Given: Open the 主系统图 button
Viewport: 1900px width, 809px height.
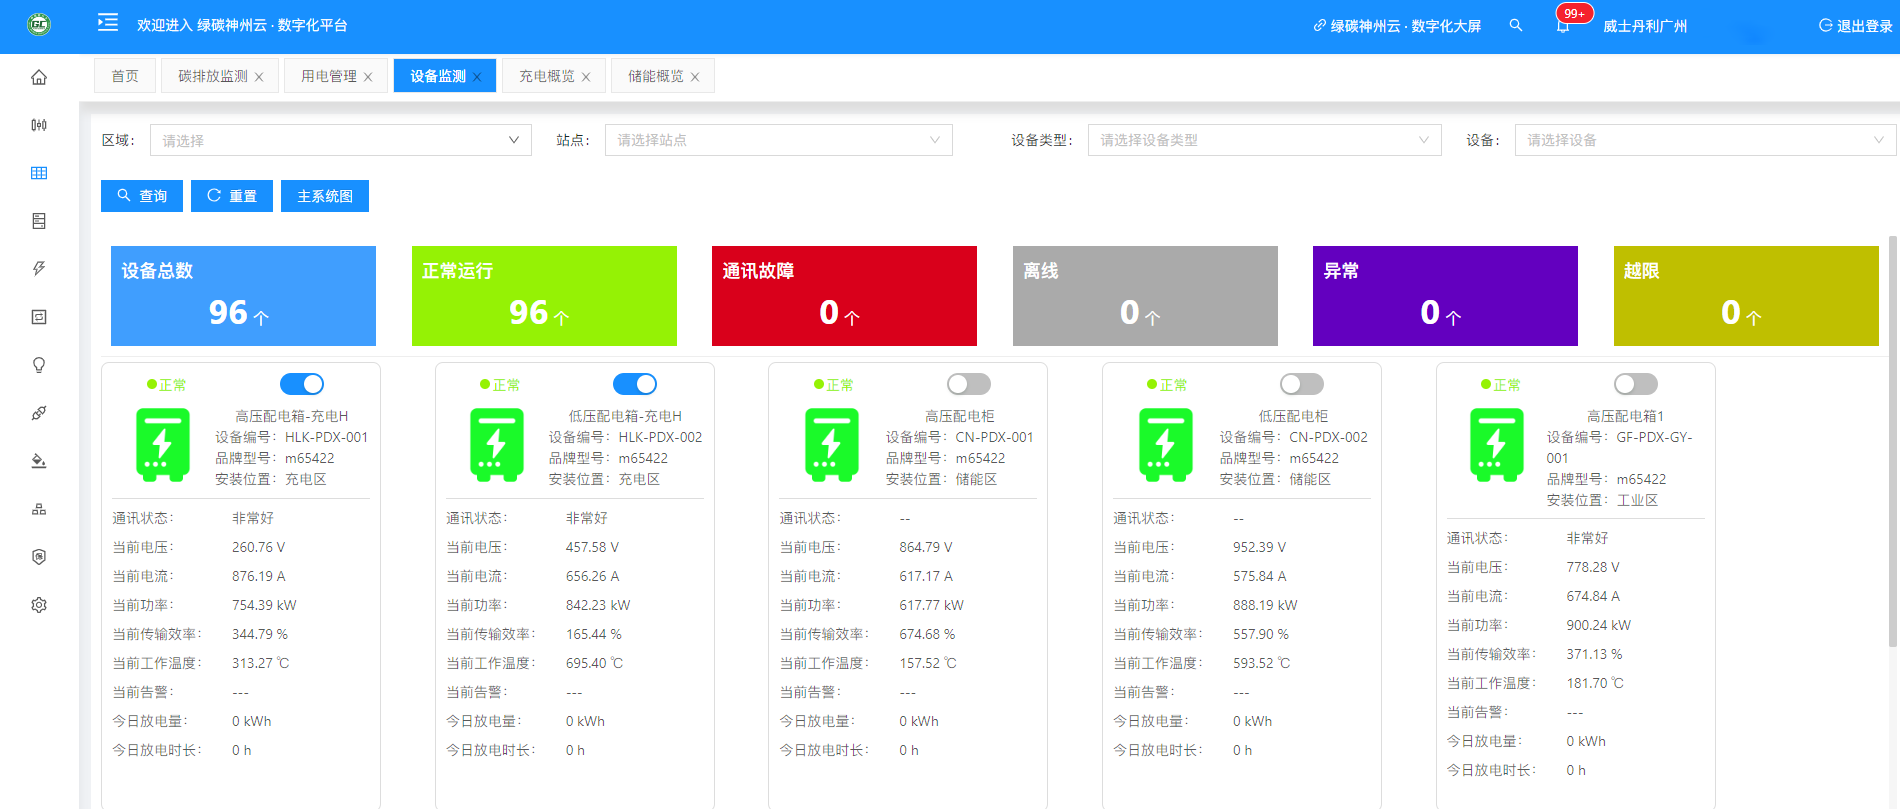Looking at the screenshot, I should click(325, 196).
